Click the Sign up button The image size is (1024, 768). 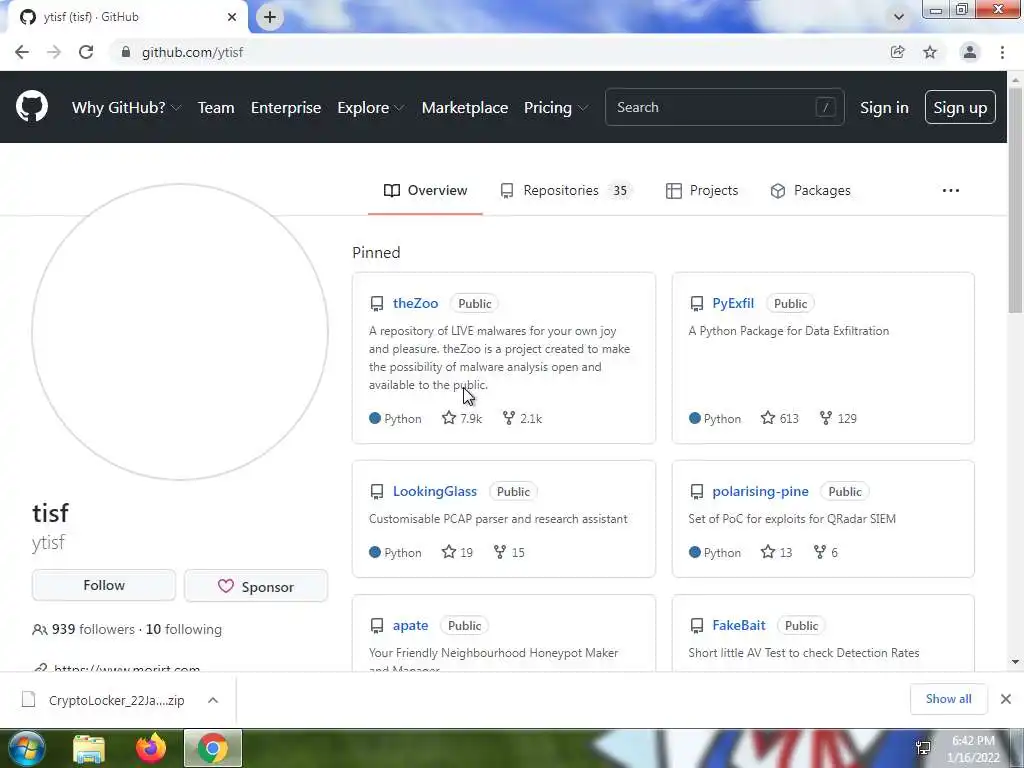[x=960, y=107]
